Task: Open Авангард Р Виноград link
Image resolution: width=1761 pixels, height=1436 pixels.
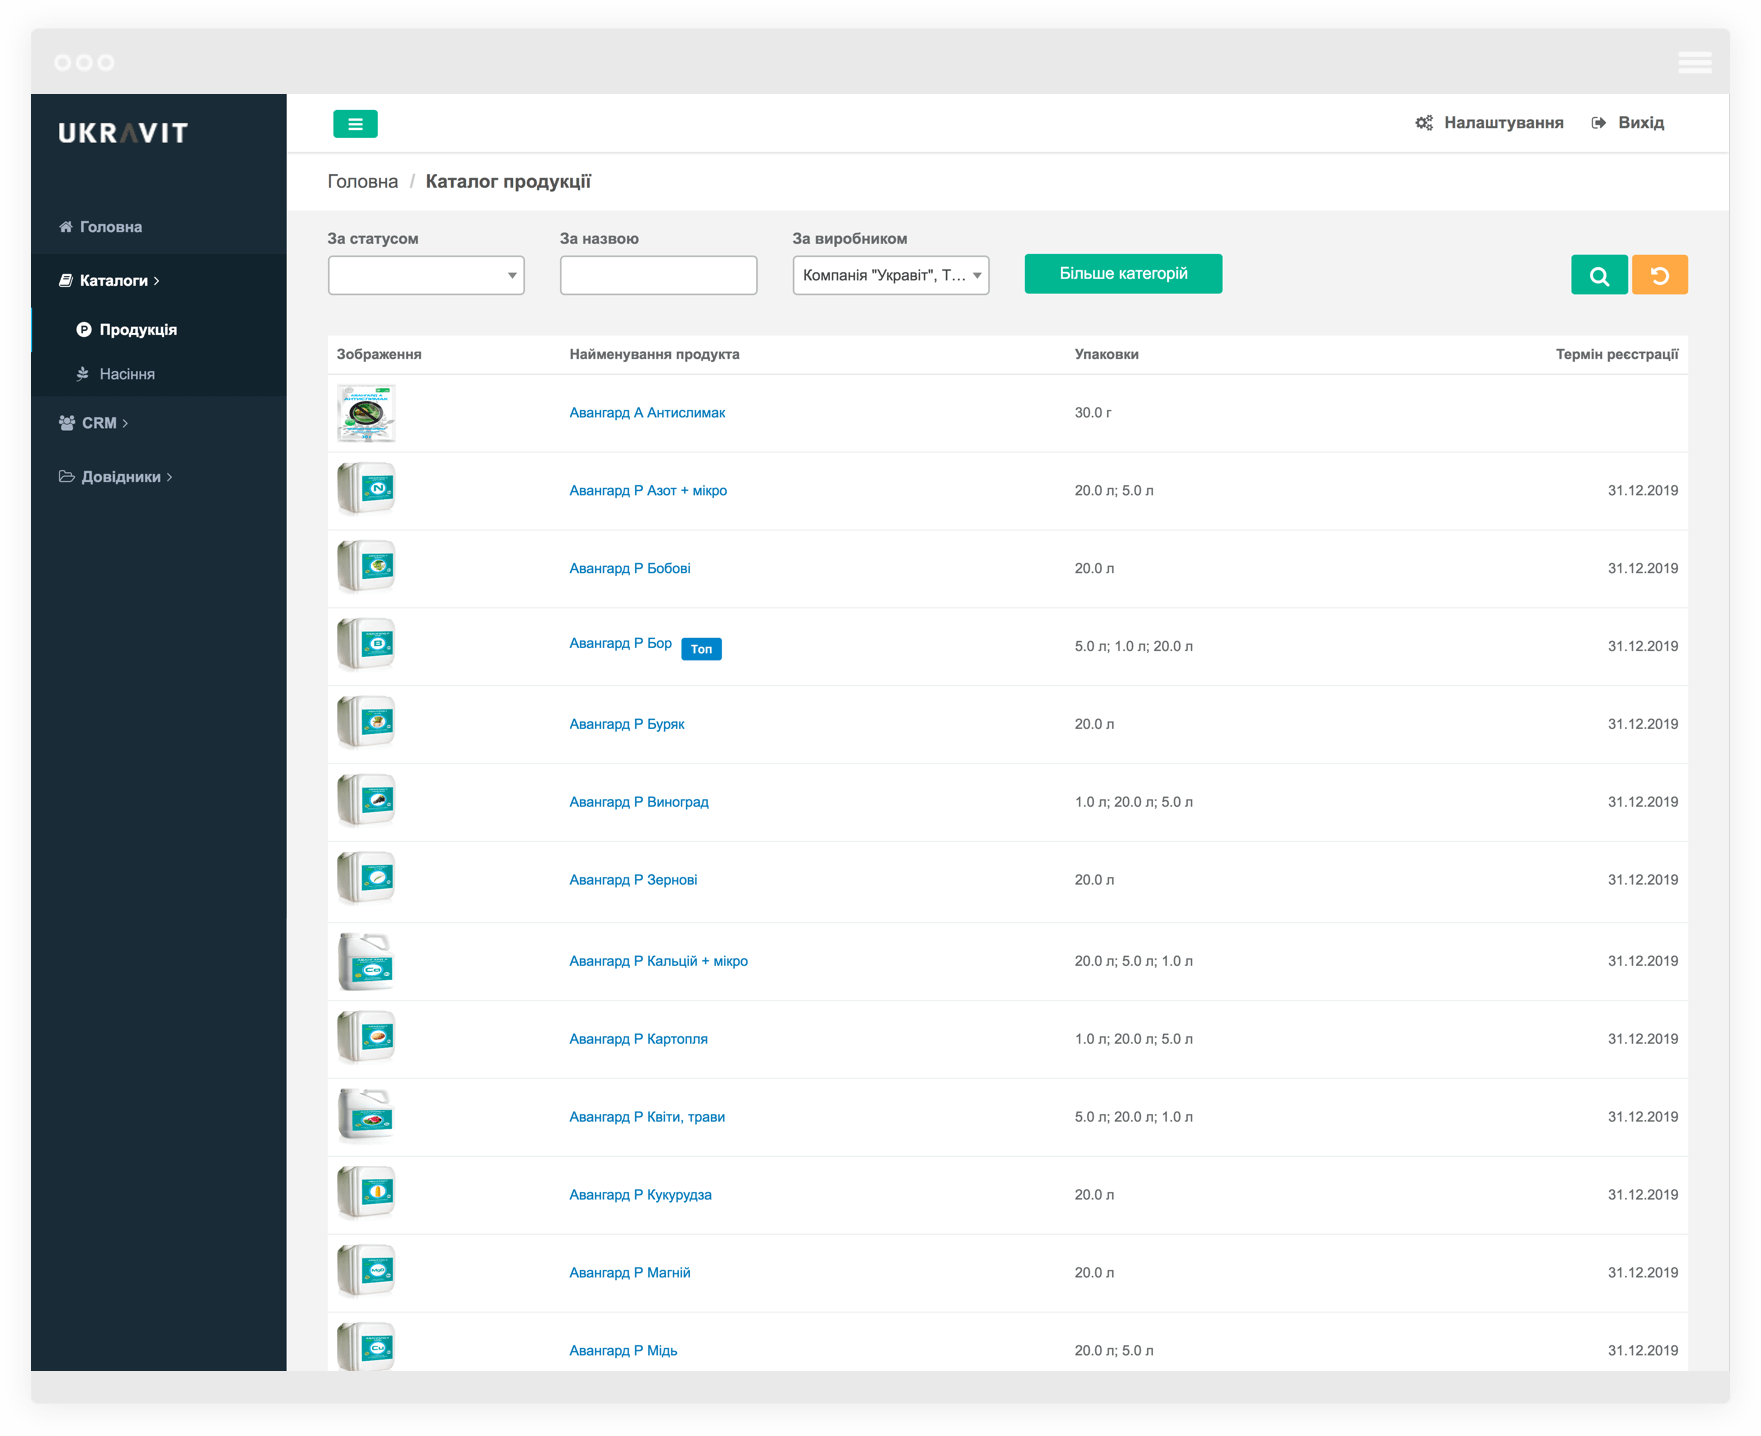Action: 639,803
